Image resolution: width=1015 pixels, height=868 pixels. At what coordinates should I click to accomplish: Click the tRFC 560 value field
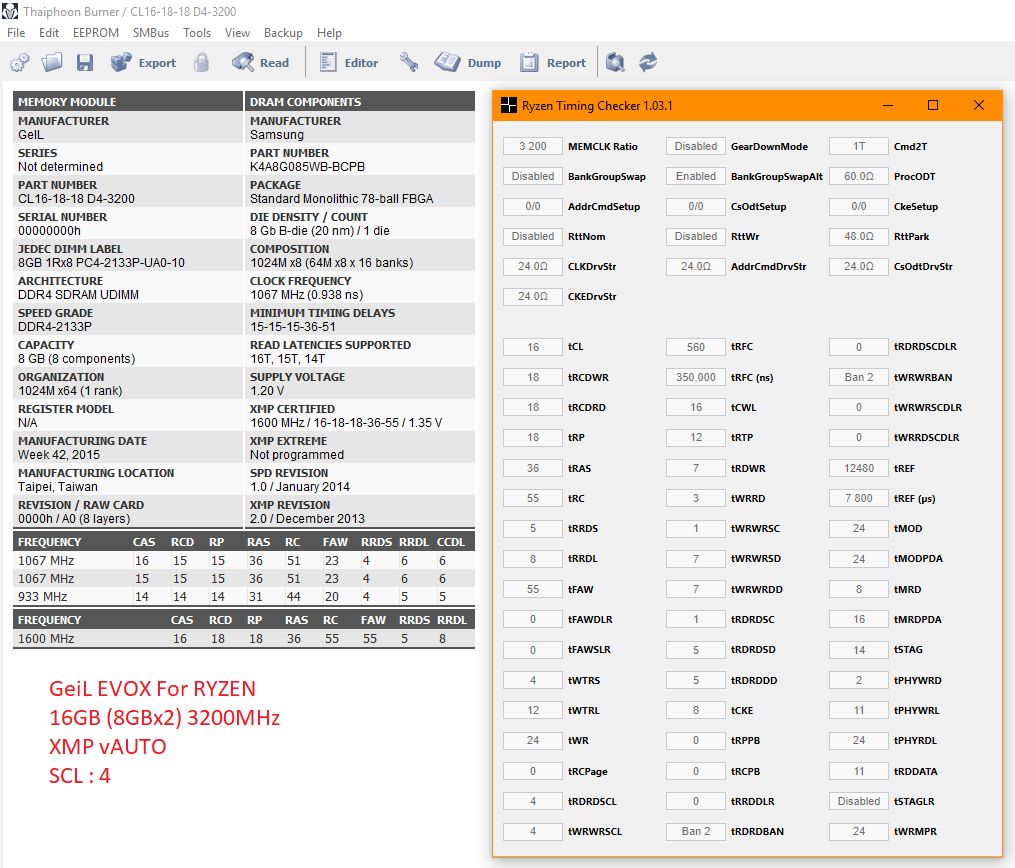tap(696, 347)
